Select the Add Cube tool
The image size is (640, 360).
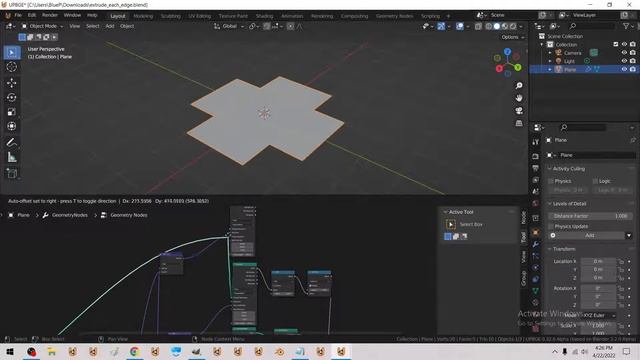(12, 173)
